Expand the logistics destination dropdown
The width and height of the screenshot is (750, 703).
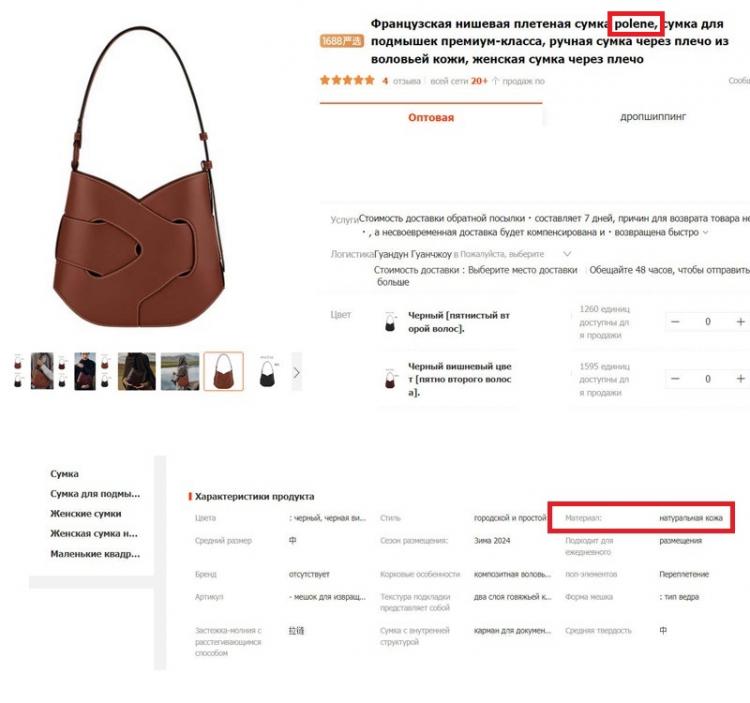567,254
